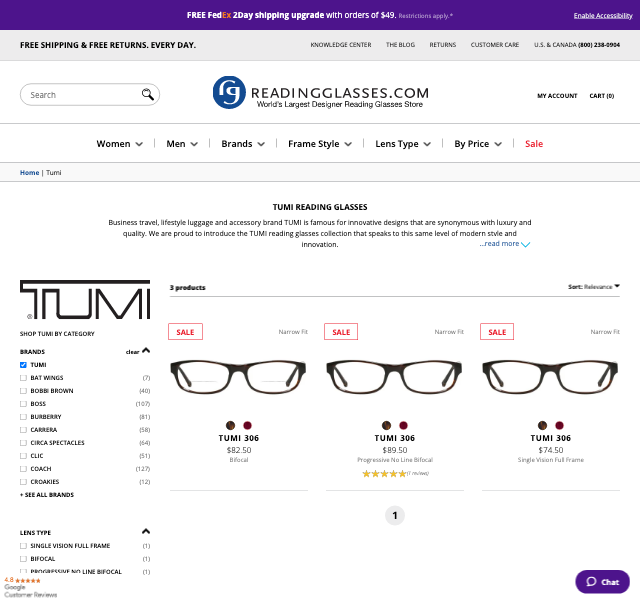
Task: Click Bifocal TUMI 306 glasses image
Action: (238, 376)
